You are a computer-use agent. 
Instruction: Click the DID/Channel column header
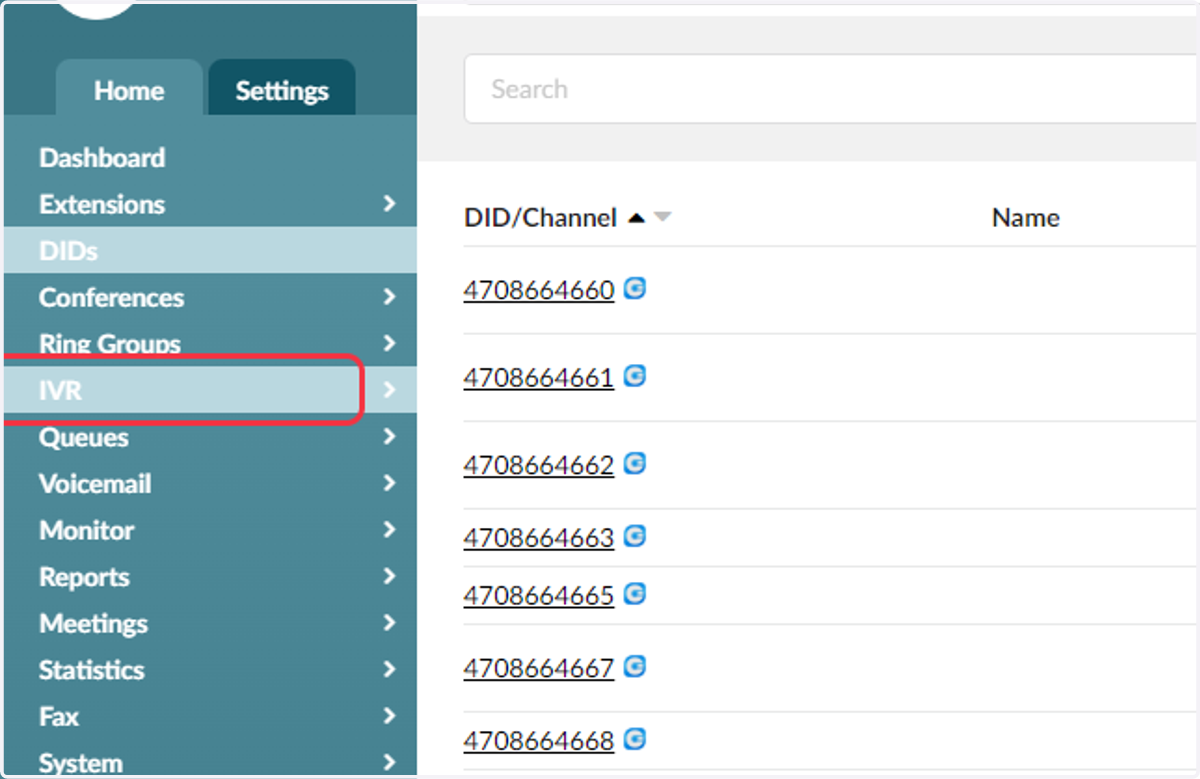coord(540,218)
